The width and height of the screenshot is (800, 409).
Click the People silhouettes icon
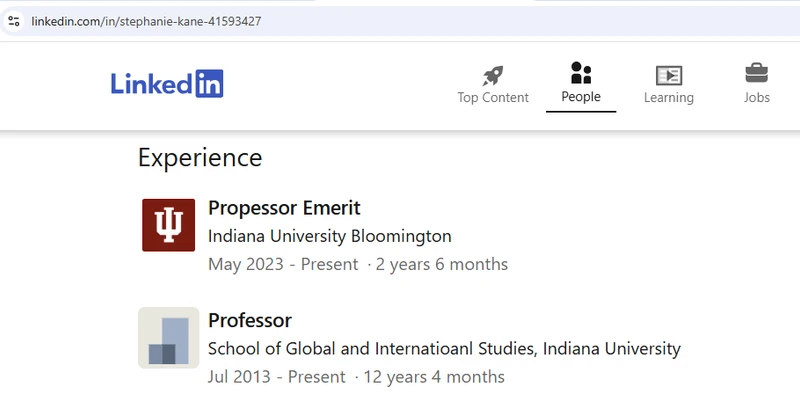click(581, 73)
